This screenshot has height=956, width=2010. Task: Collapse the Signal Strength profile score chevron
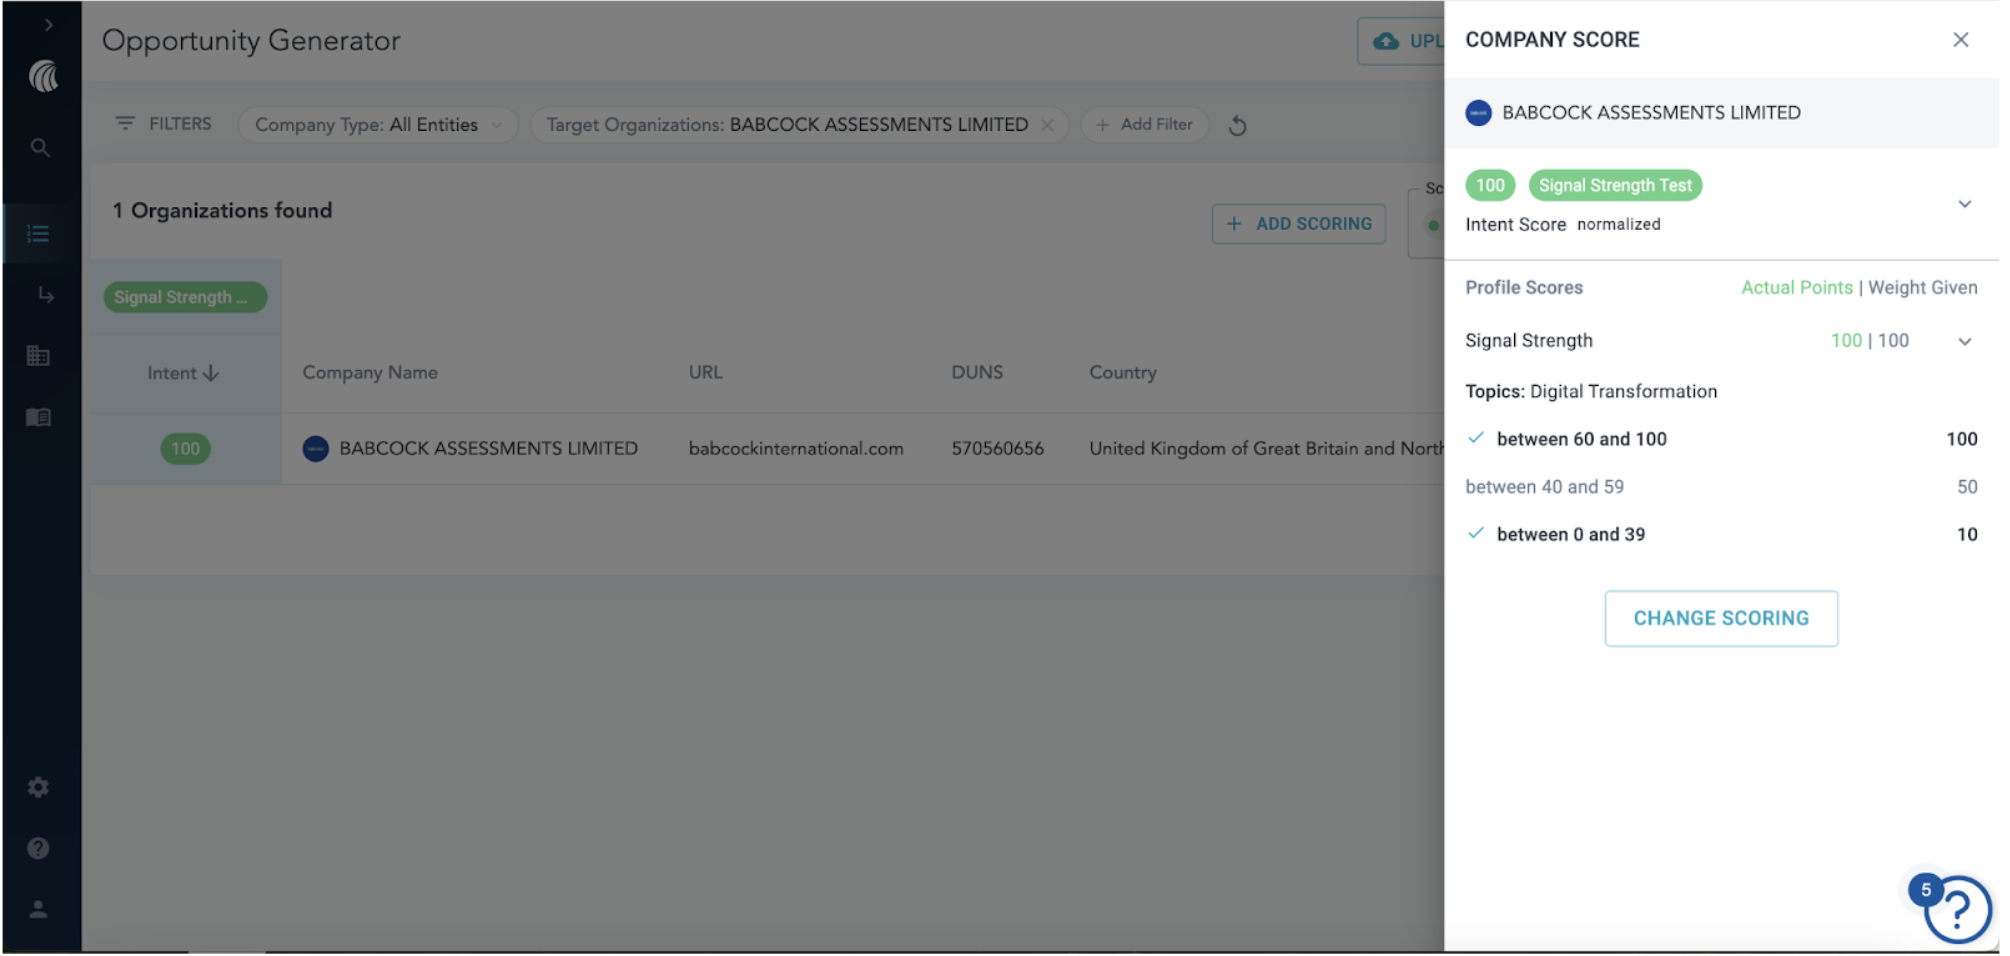pyautogui.click(x=1964, y=342)
